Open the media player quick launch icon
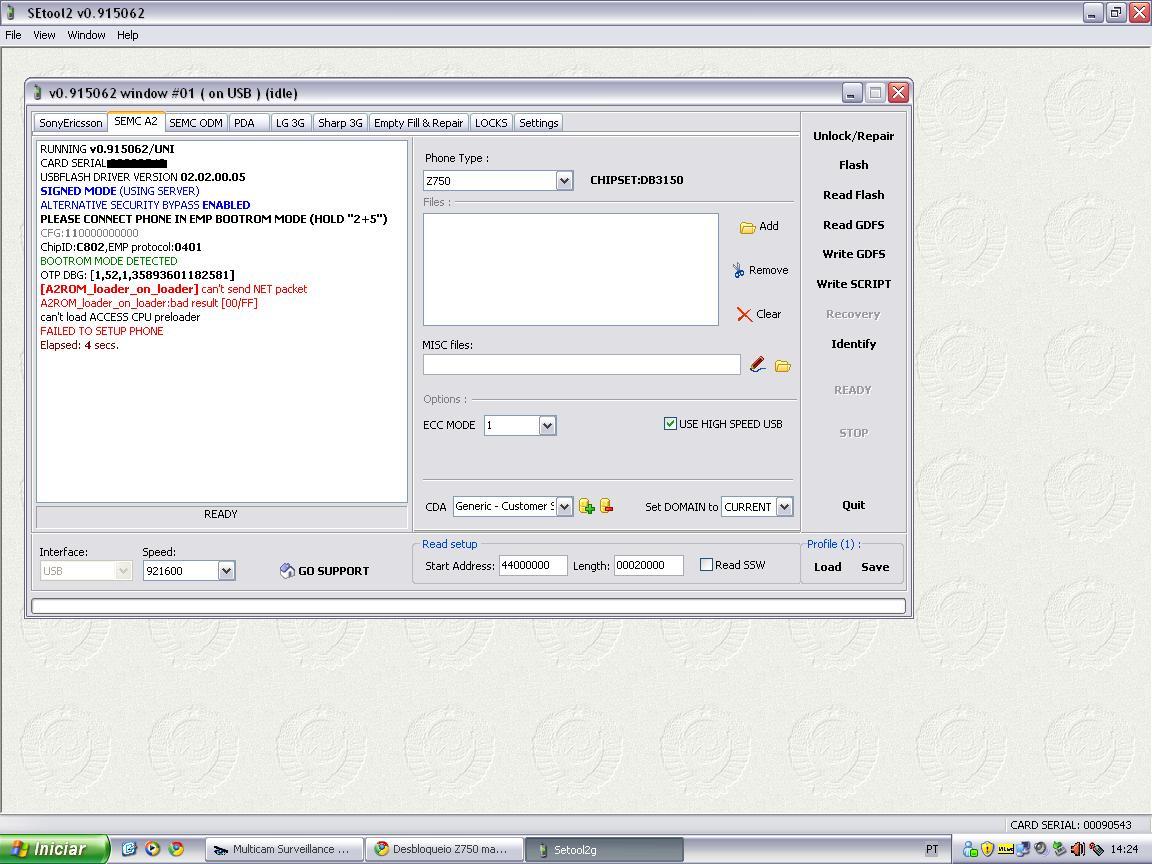Screen dimensions: 1152x864 (x=153, y=849)
